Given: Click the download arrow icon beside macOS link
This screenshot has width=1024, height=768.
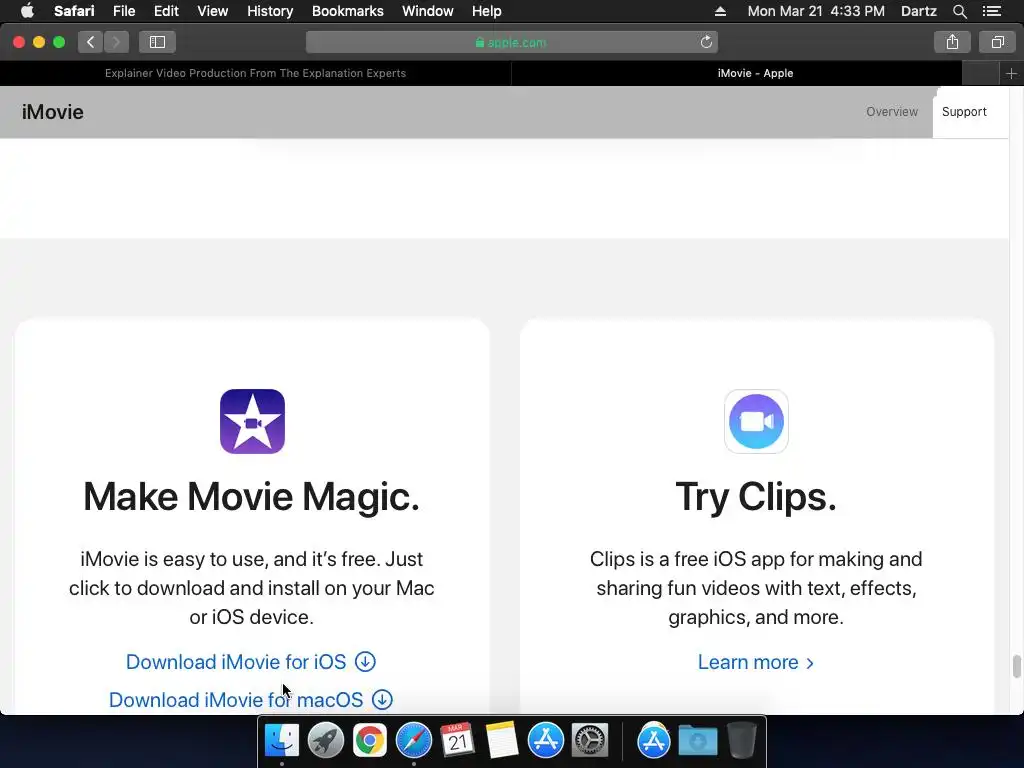Looking at the screenshot, I should coord(383,699).
